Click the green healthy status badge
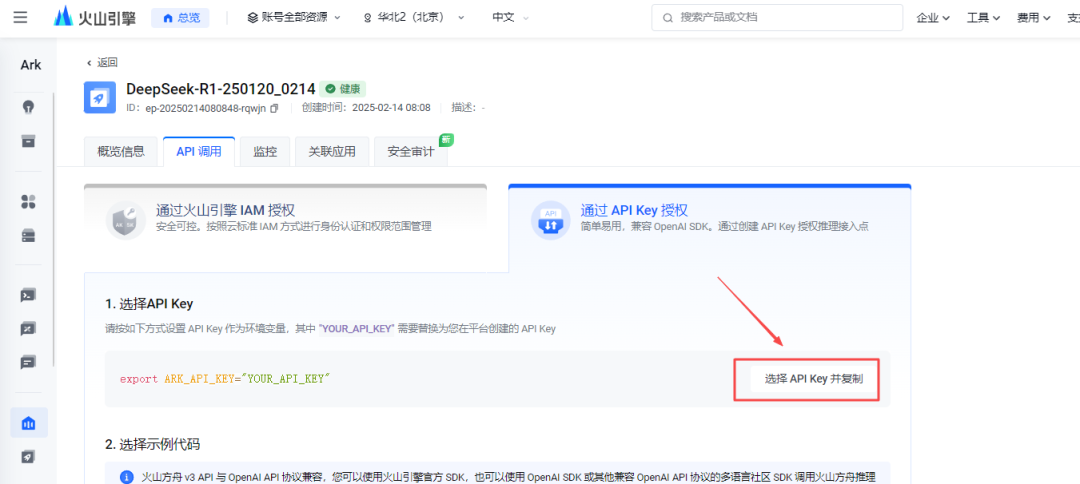Viewport: 1080px width, 484px height. pyautogui.click(x=342, y=89)
